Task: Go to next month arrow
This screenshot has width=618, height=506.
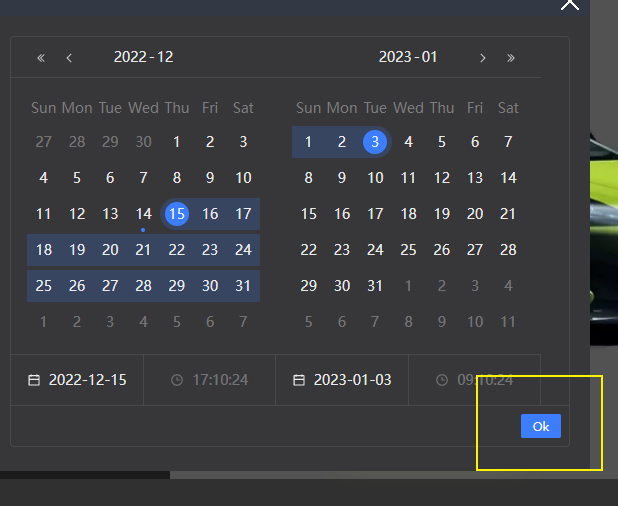Action: point(482,58)
